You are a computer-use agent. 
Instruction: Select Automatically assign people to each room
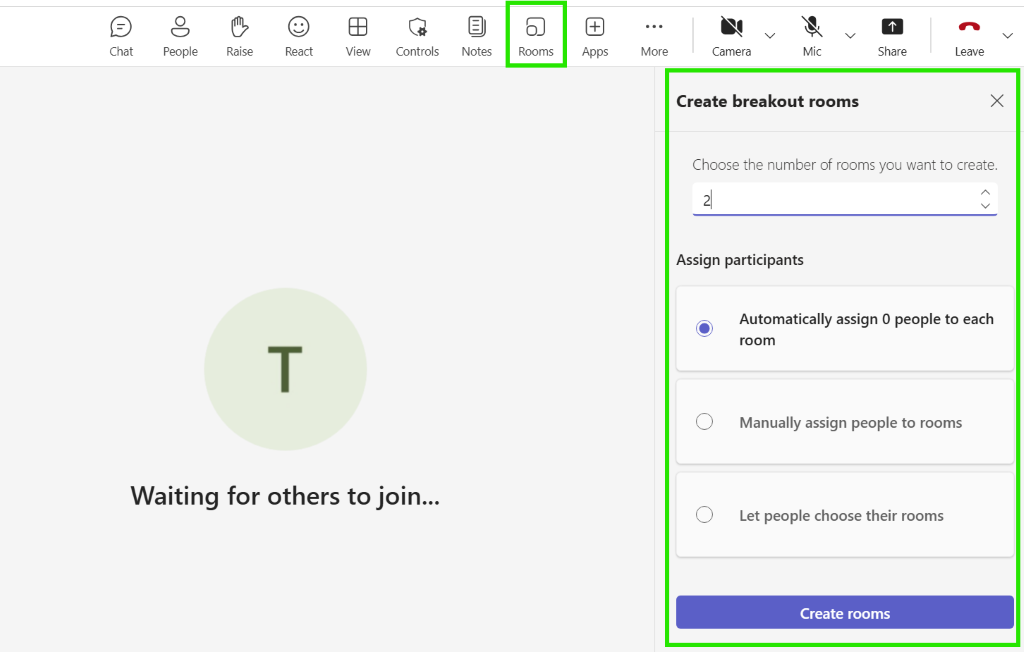point(844,329)
